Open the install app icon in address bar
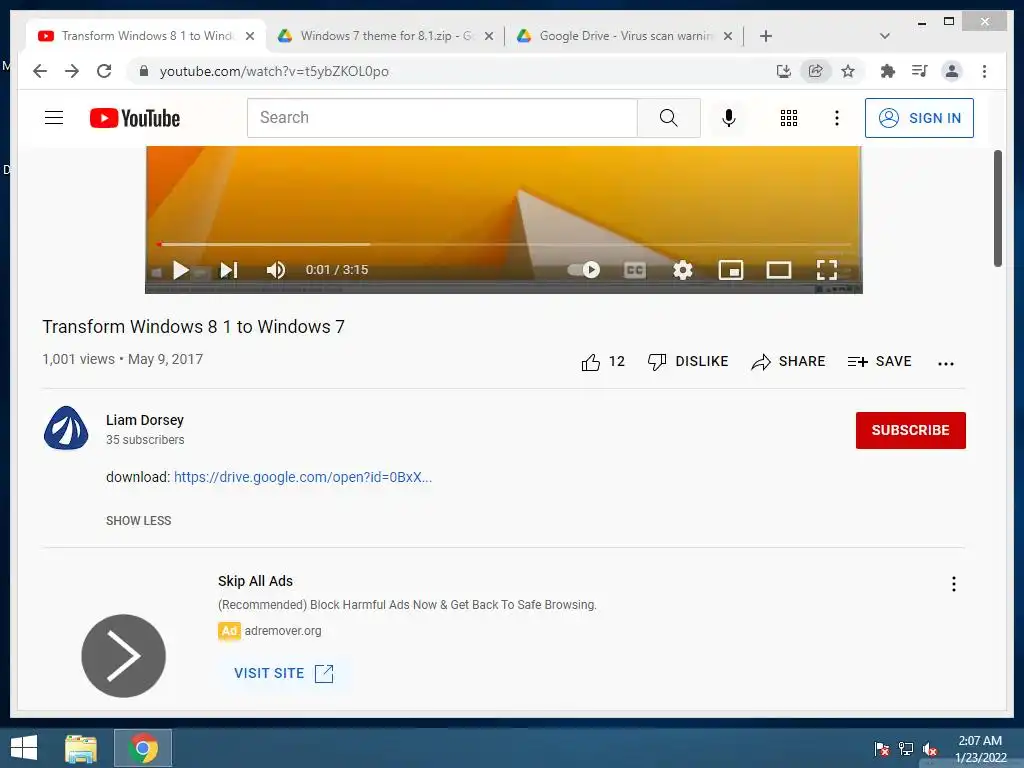 pyautogui.click(x=784, y=71)
